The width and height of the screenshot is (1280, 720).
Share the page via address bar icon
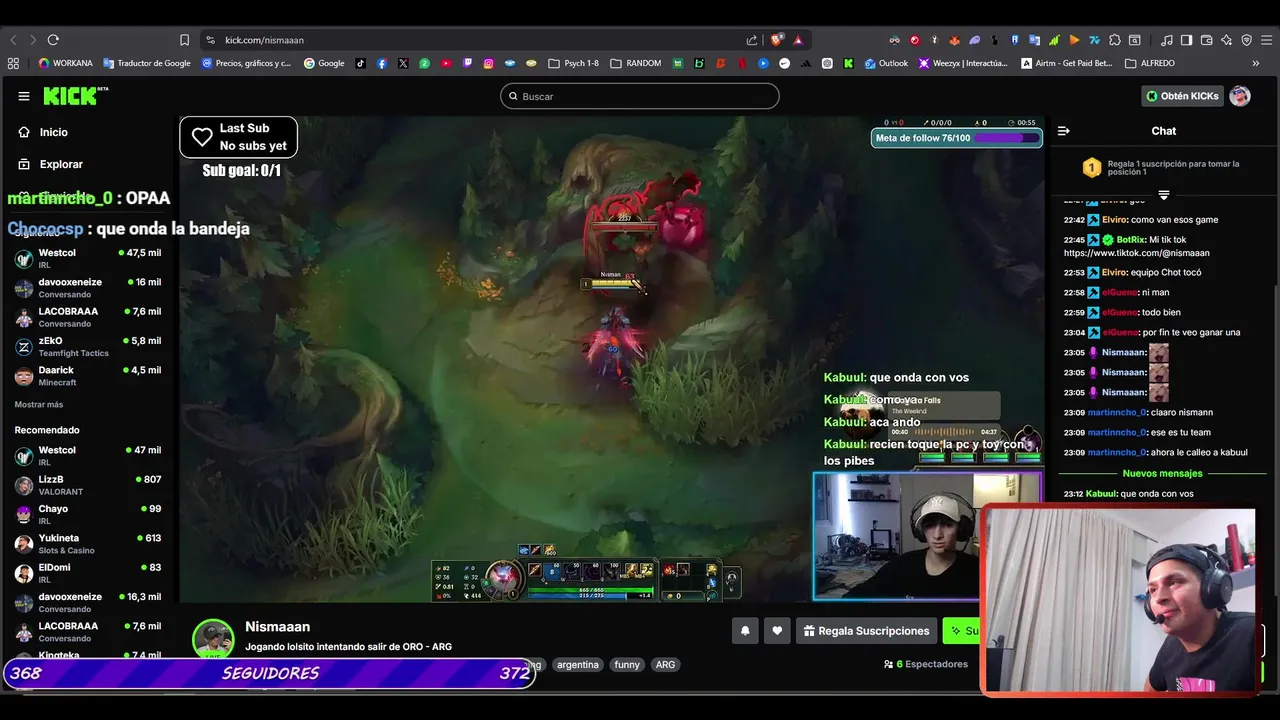tap(752, 40)
